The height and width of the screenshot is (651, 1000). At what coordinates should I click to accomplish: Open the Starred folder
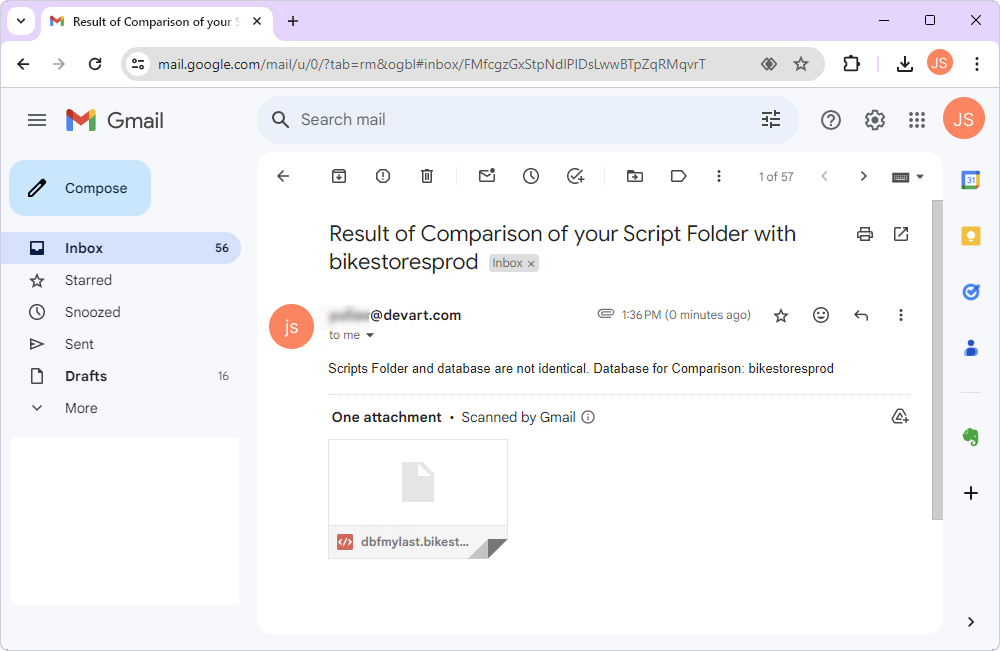[121, 280]
